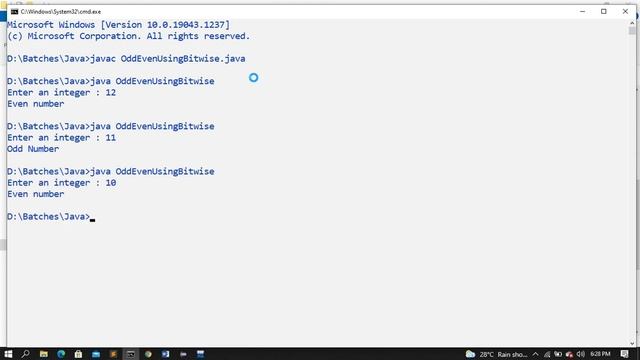Open Microsoft Edge from the taskbar
This screenshot has height=360, width=640.
click(x=61, y=354)
